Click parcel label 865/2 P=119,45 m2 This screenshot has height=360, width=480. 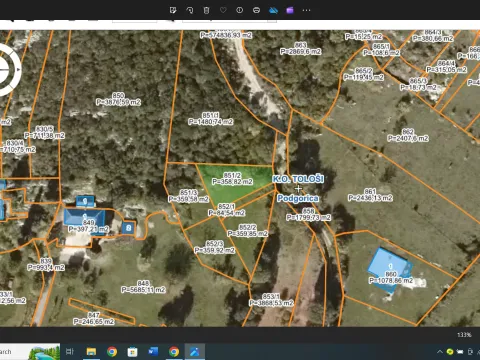[364, 74]
